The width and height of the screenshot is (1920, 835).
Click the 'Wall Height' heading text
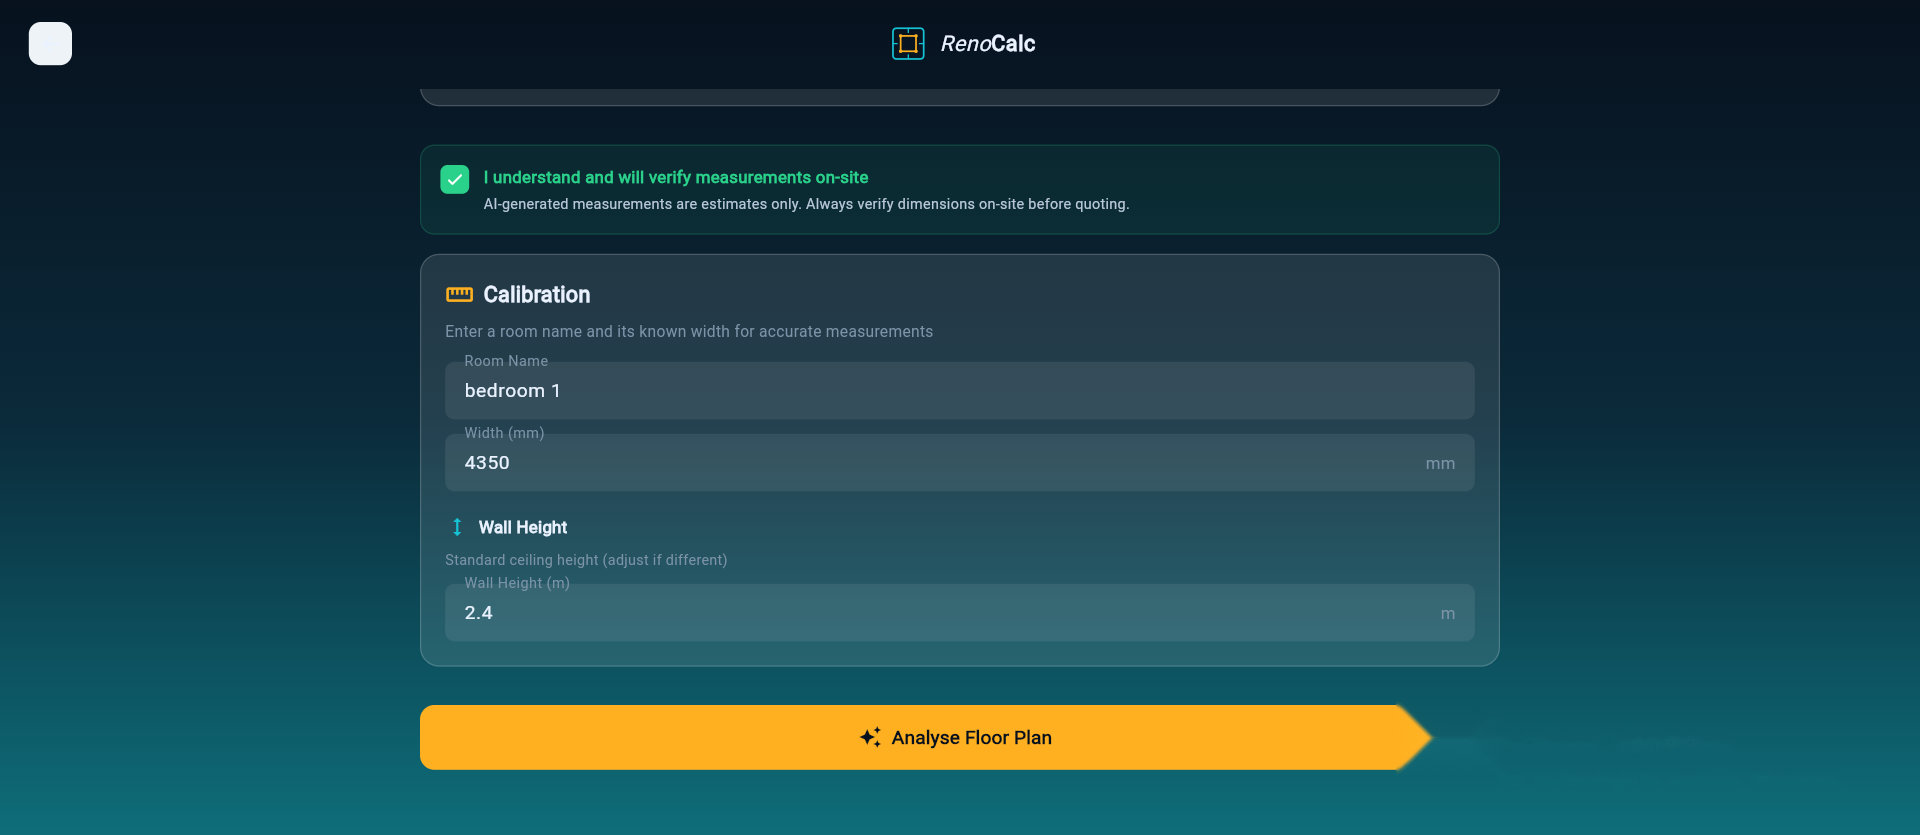(x=522, y=527)
